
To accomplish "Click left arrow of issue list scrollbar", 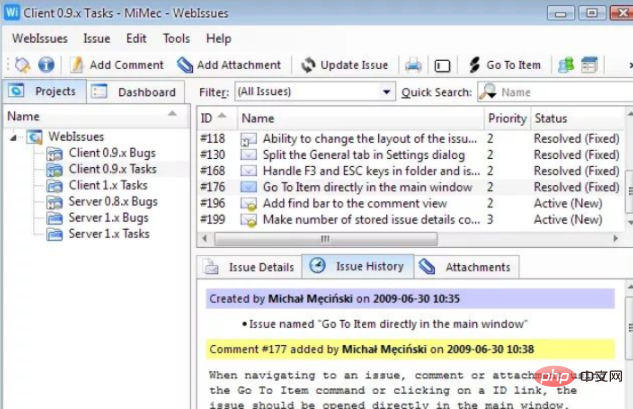I will 205,239.
